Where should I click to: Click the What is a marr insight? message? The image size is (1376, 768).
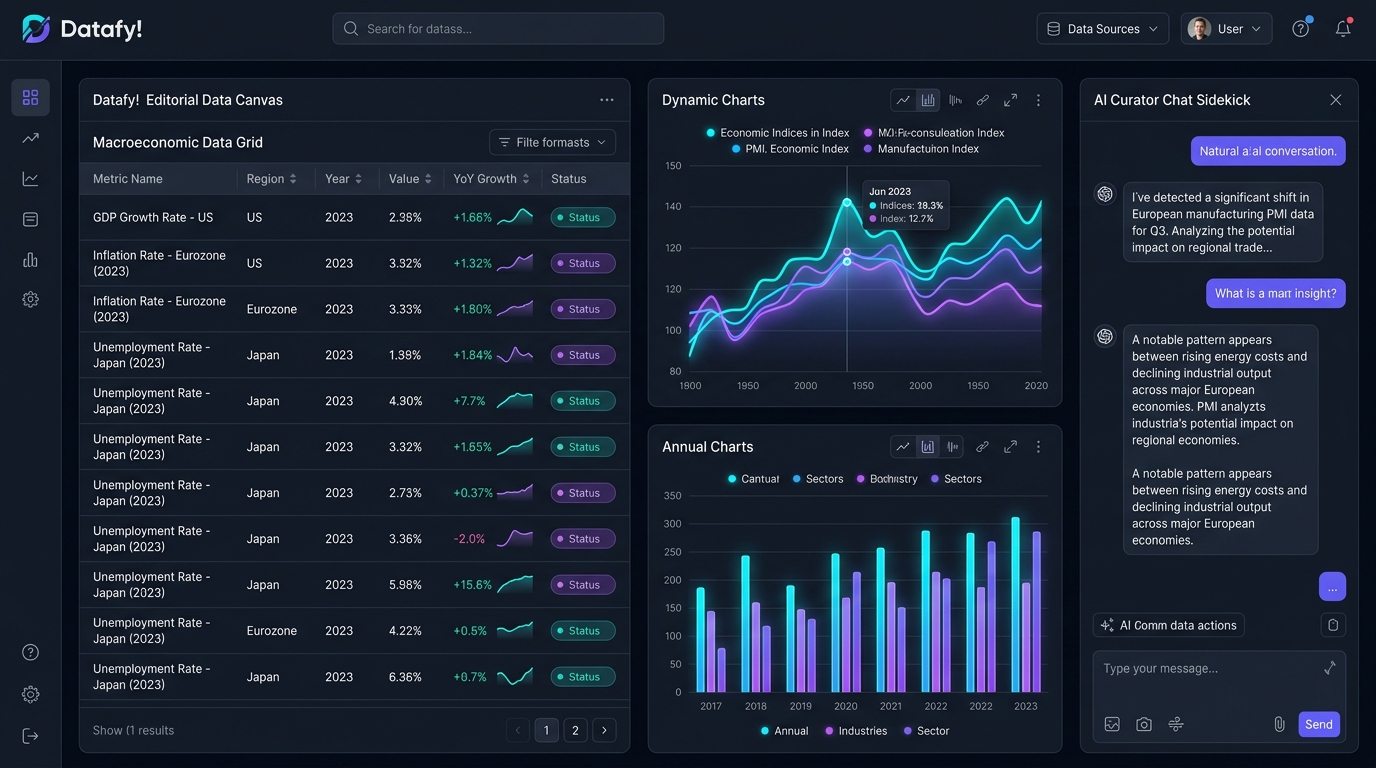[x=1276, y=293]
